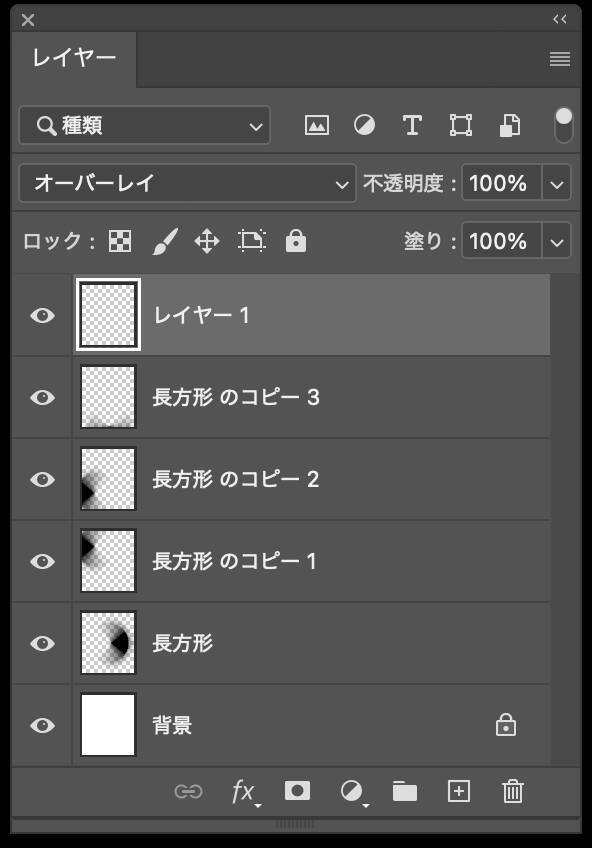The image size is (592, 848).
Task: Create a new adjustment layer
Action: click(x=350, y=791)
